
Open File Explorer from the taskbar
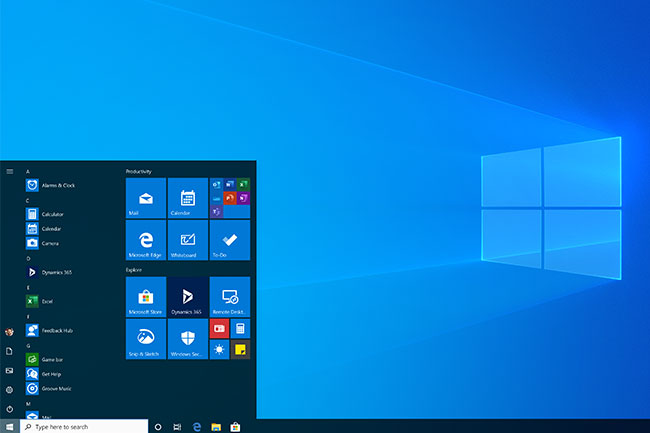point(216,427)
